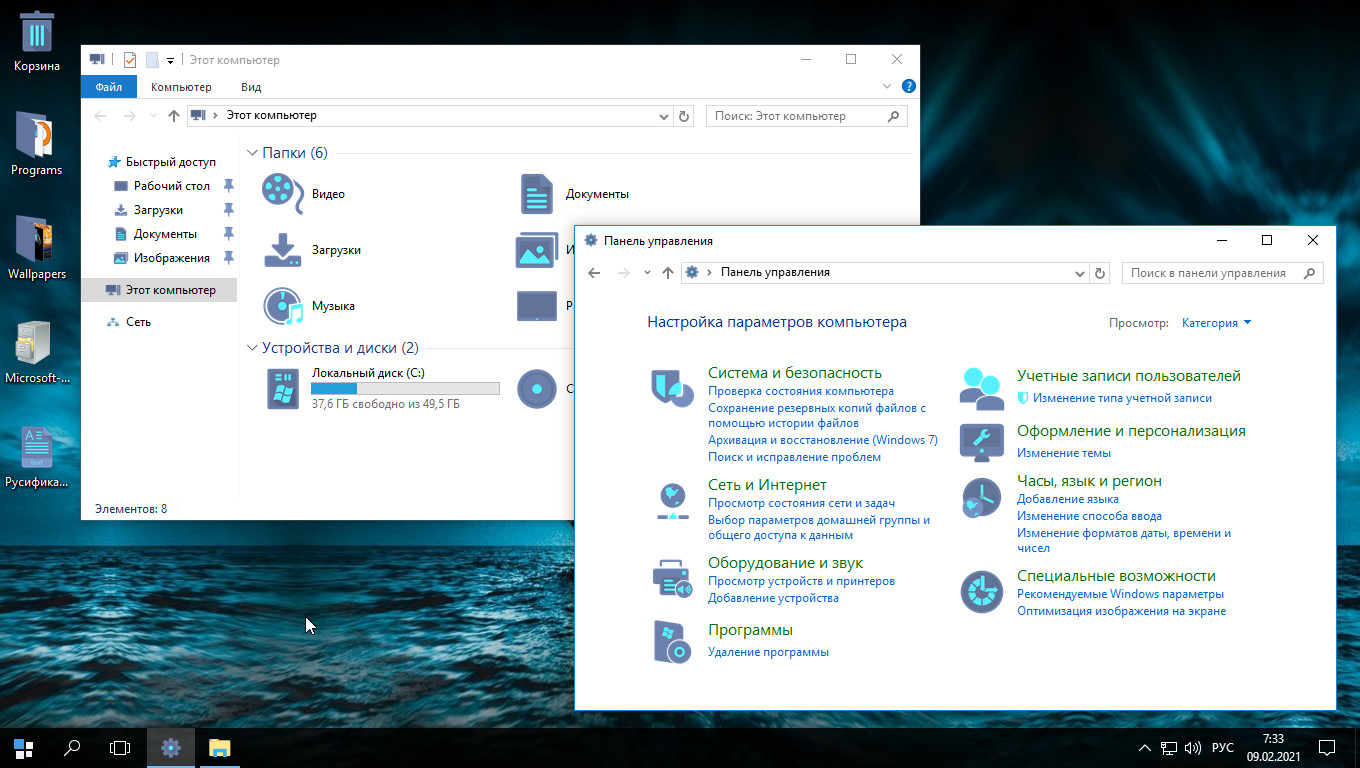The image size is (1360, 768).
Task: Select Загрузки in Quick Access sidebar
Action: click(x=158, y=210)
